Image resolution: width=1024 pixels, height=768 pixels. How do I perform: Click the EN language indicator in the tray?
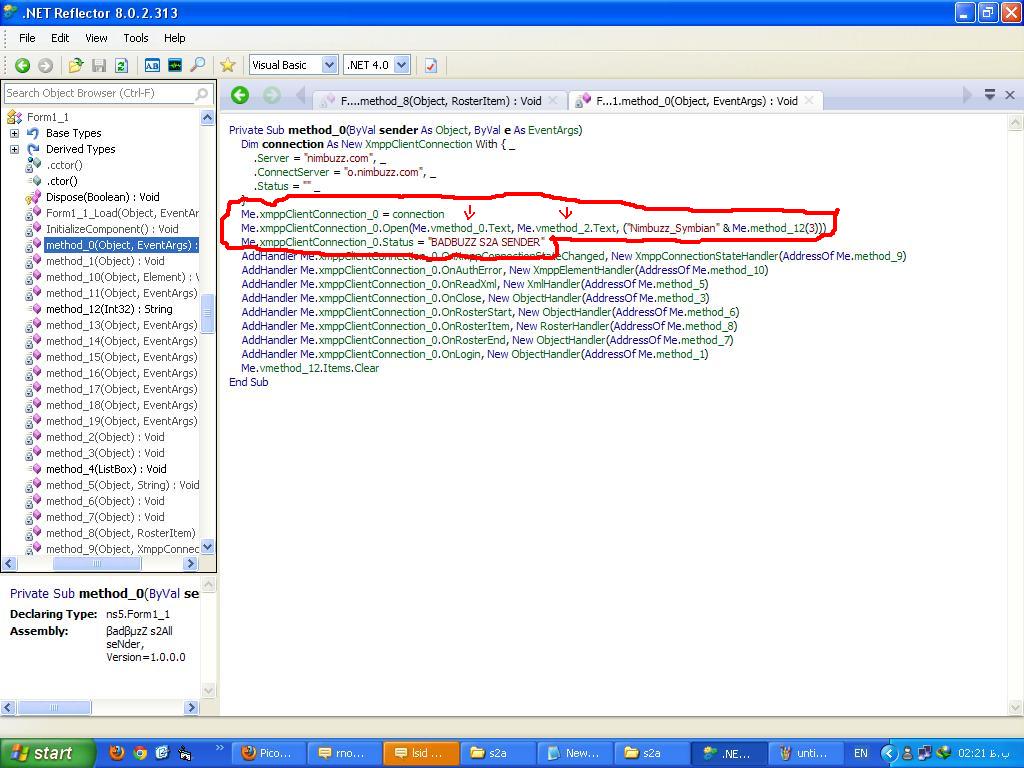pyautogui.click(x=861, y=753)
